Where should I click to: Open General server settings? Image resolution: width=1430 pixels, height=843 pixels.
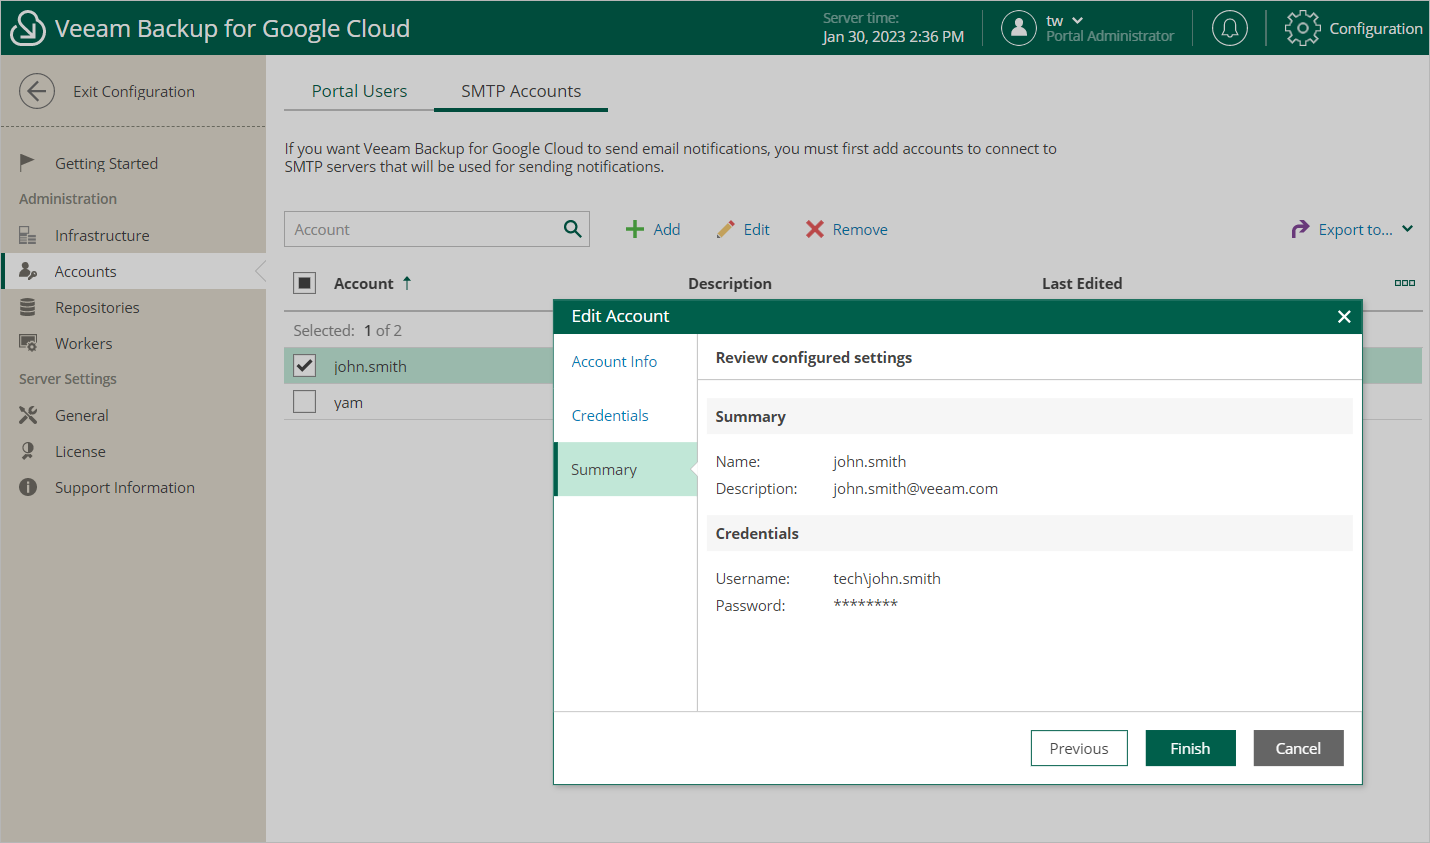tap(81, 415)
